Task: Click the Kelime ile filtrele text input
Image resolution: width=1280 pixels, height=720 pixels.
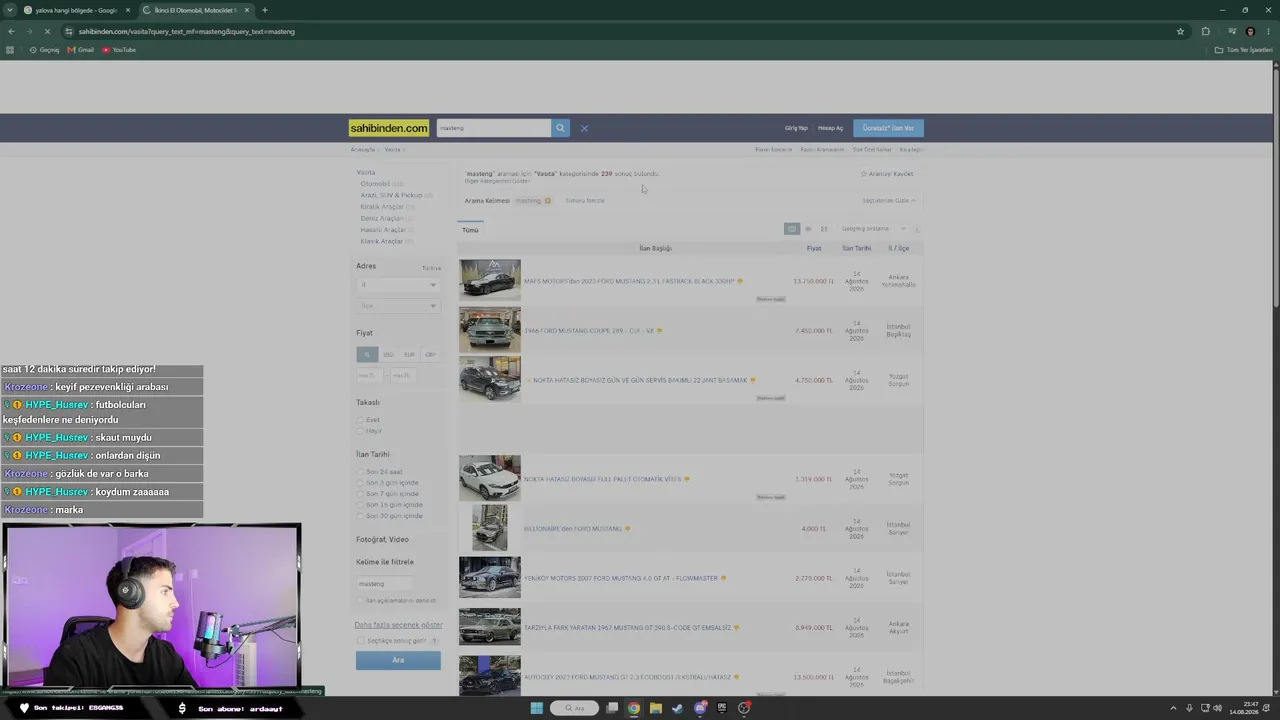Action: [x=384, y=584]
